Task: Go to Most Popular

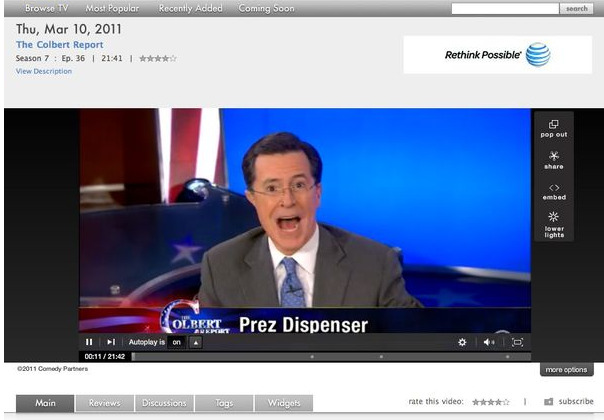Action: (112, 8)
